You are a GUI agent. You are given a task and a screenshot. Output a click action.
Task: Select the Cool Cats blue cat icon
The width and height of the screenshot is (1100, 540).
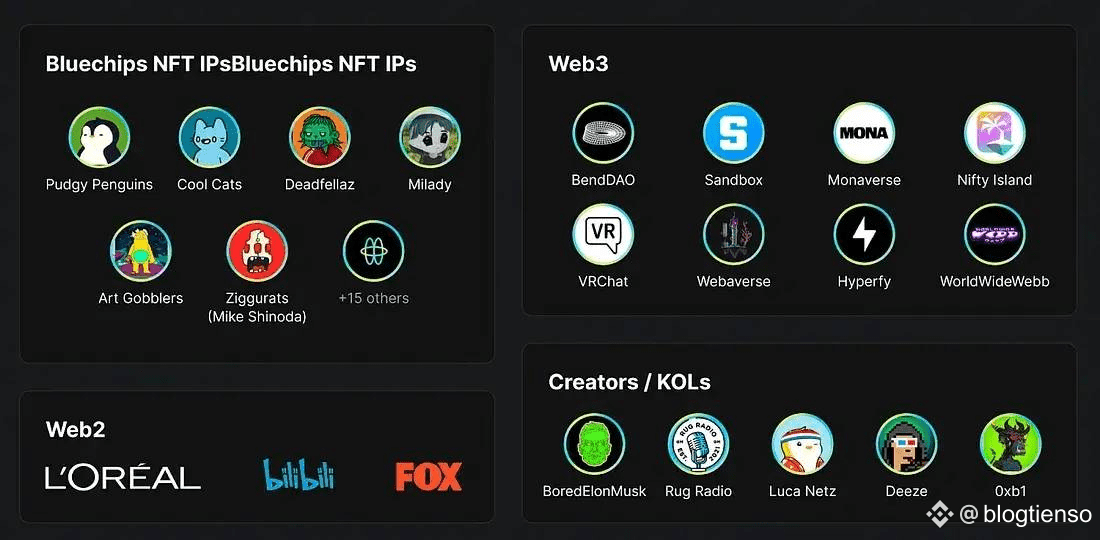point(209,137)
